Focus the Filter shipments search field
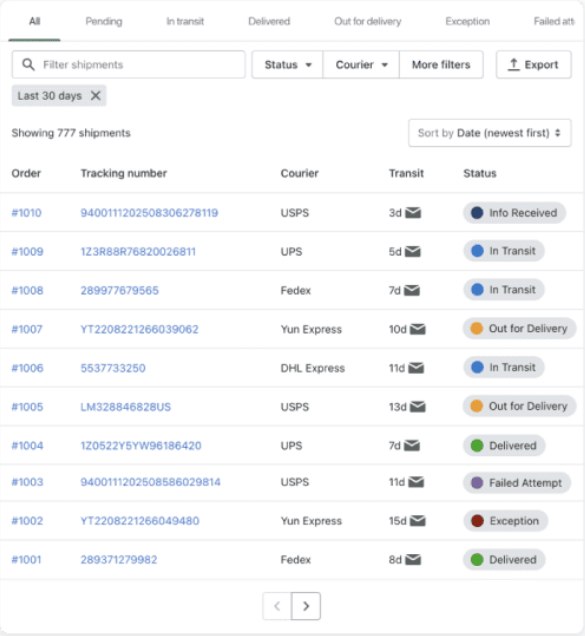The height and width of the screenshot is (636, 585). 128,64
